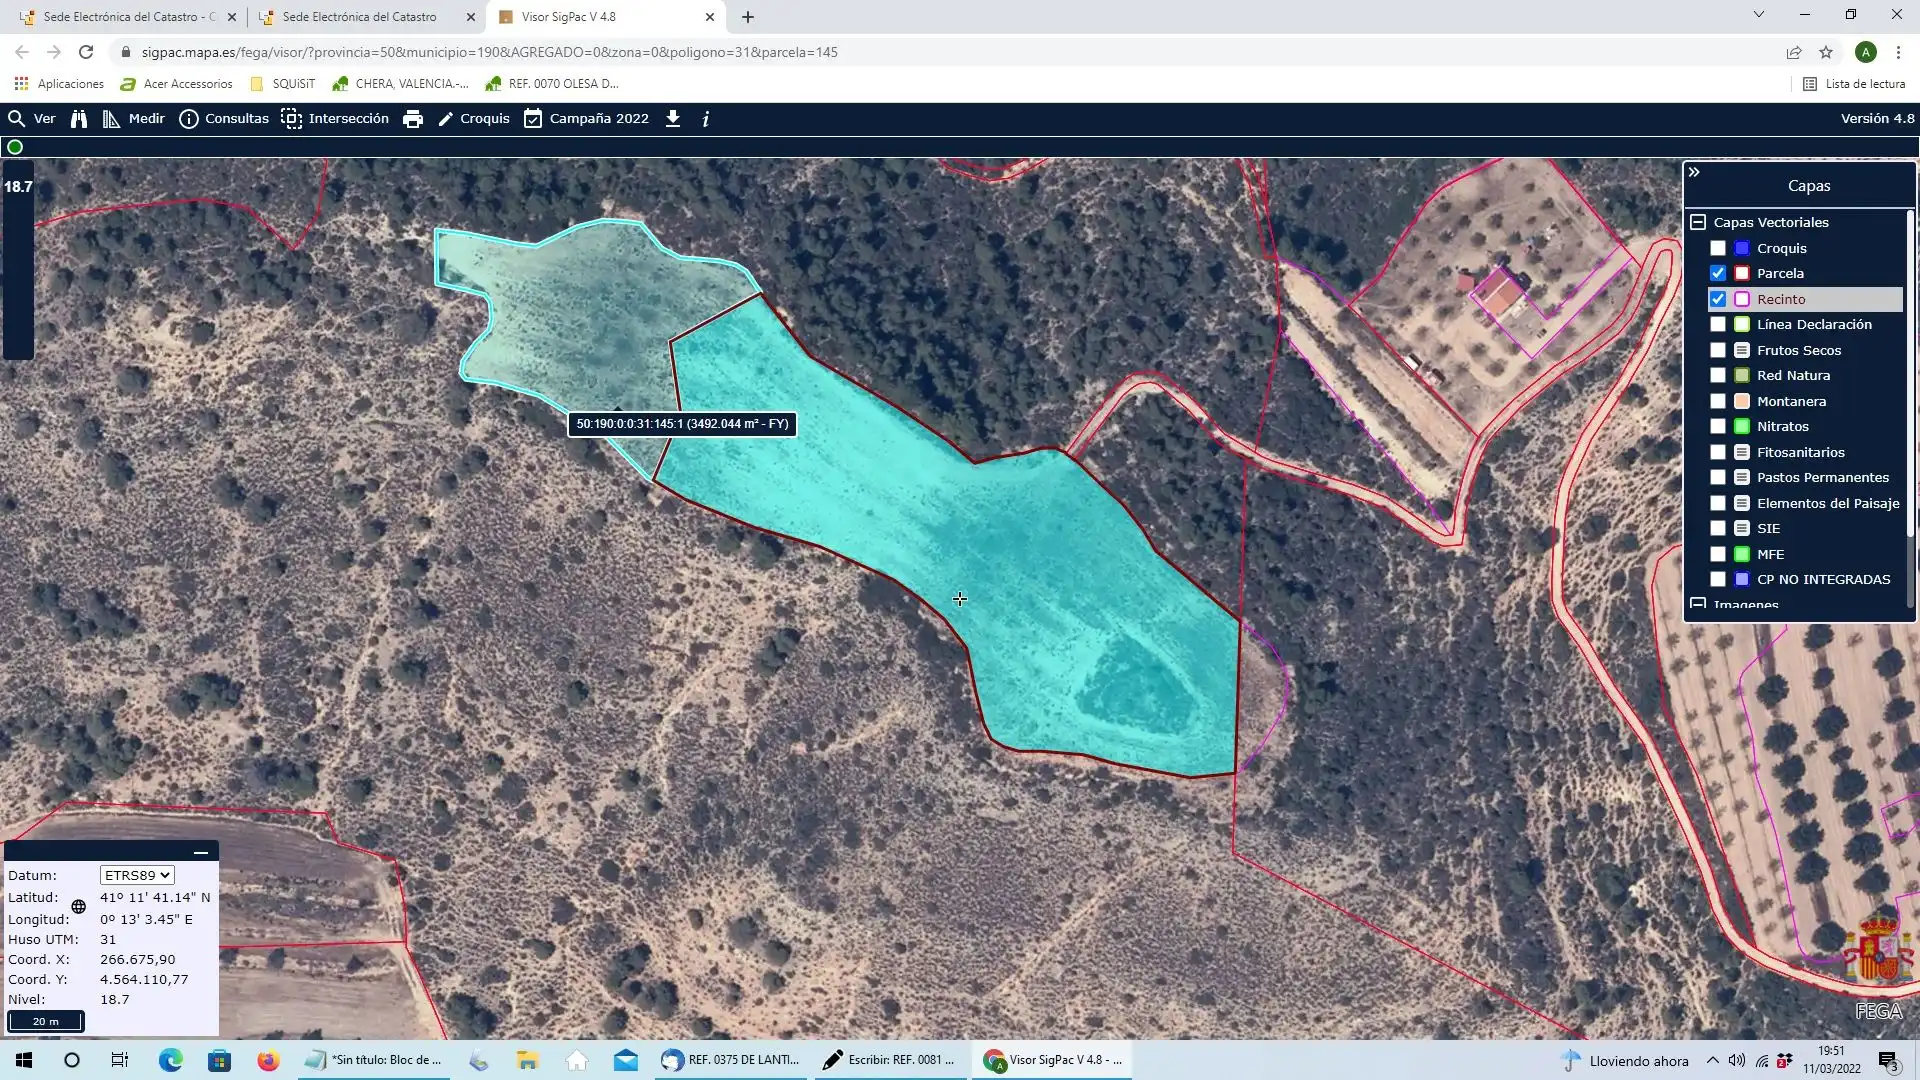Open the SQUISIT bookmark folder
1920x1080 pixels.
pyautogui.click(x=283, y=84)
